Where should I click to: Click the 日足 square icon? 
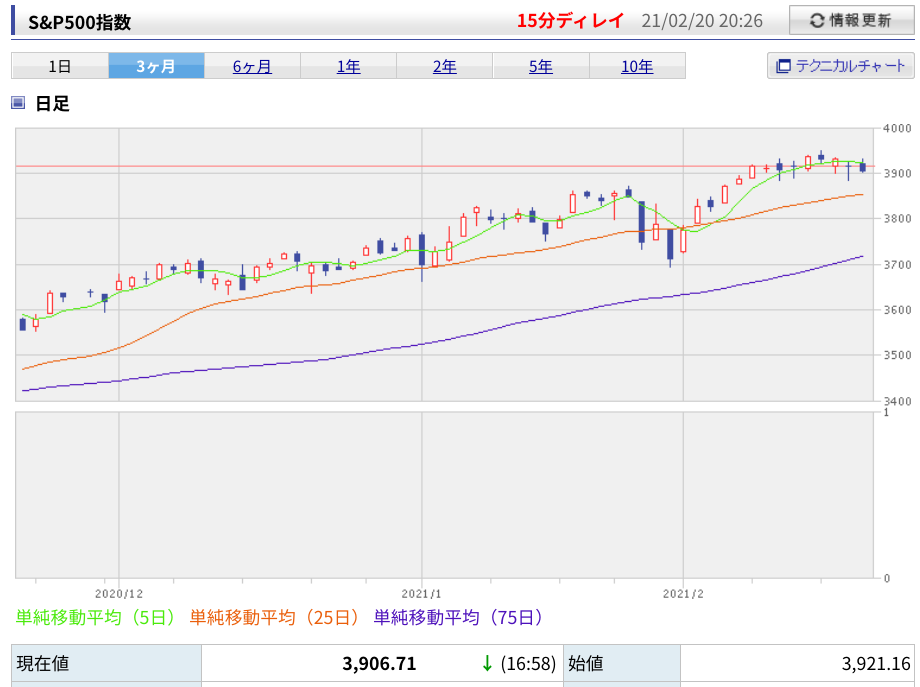pyautogui.click(x=18, y=103)
